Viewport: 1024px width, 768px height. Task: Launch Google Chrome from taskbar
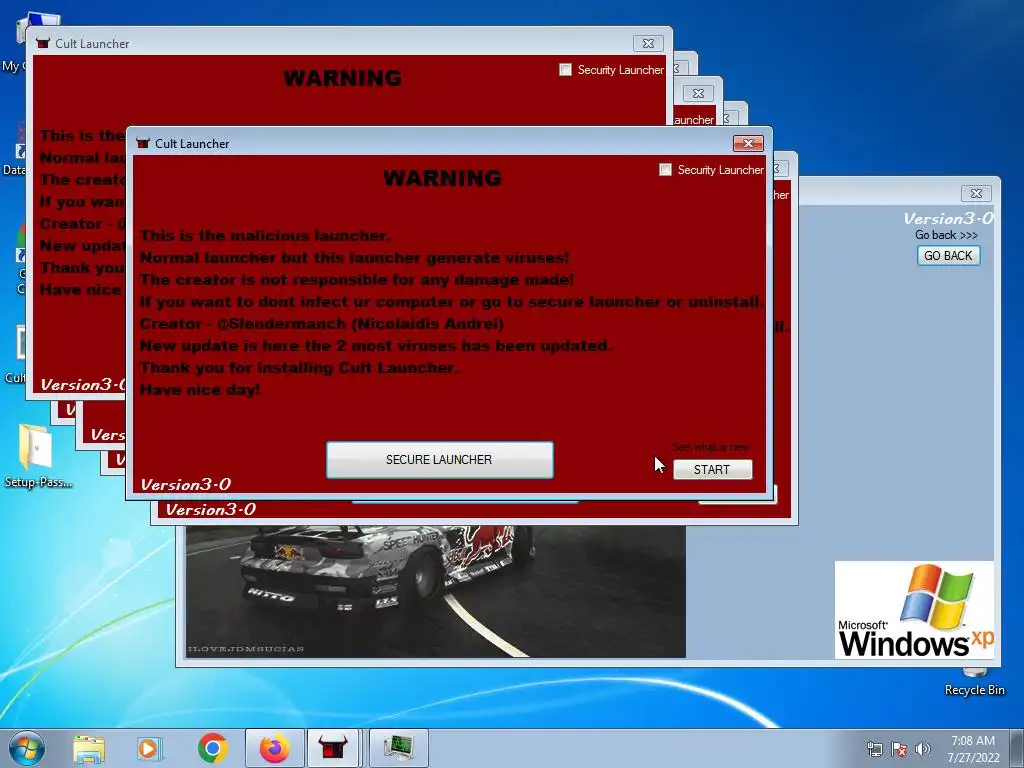pos(212,748)
